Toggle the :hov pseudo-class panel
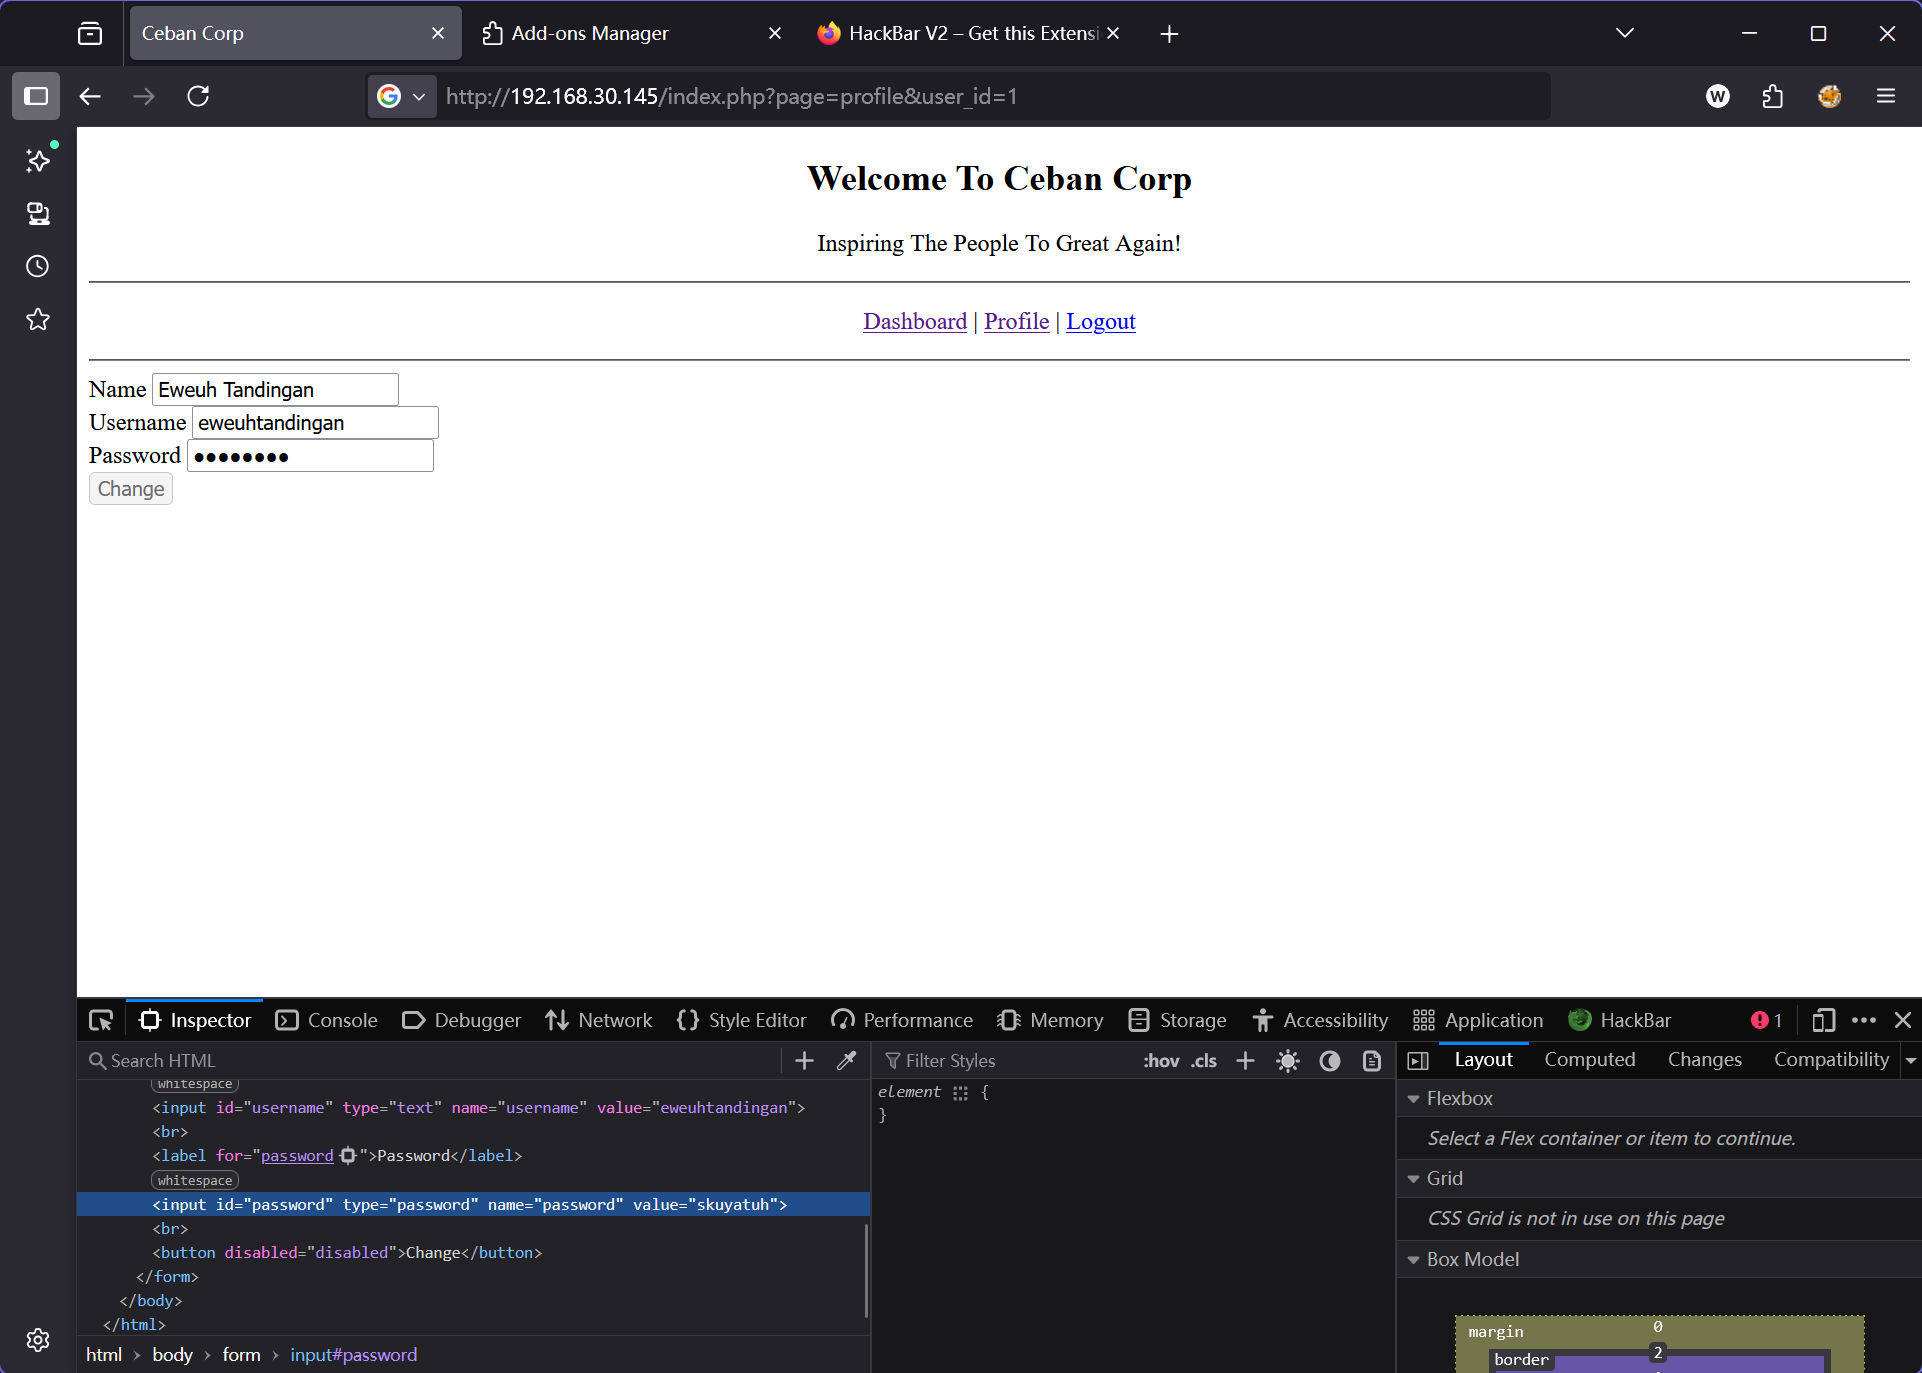1922x1373 pixels. 1161,1061
